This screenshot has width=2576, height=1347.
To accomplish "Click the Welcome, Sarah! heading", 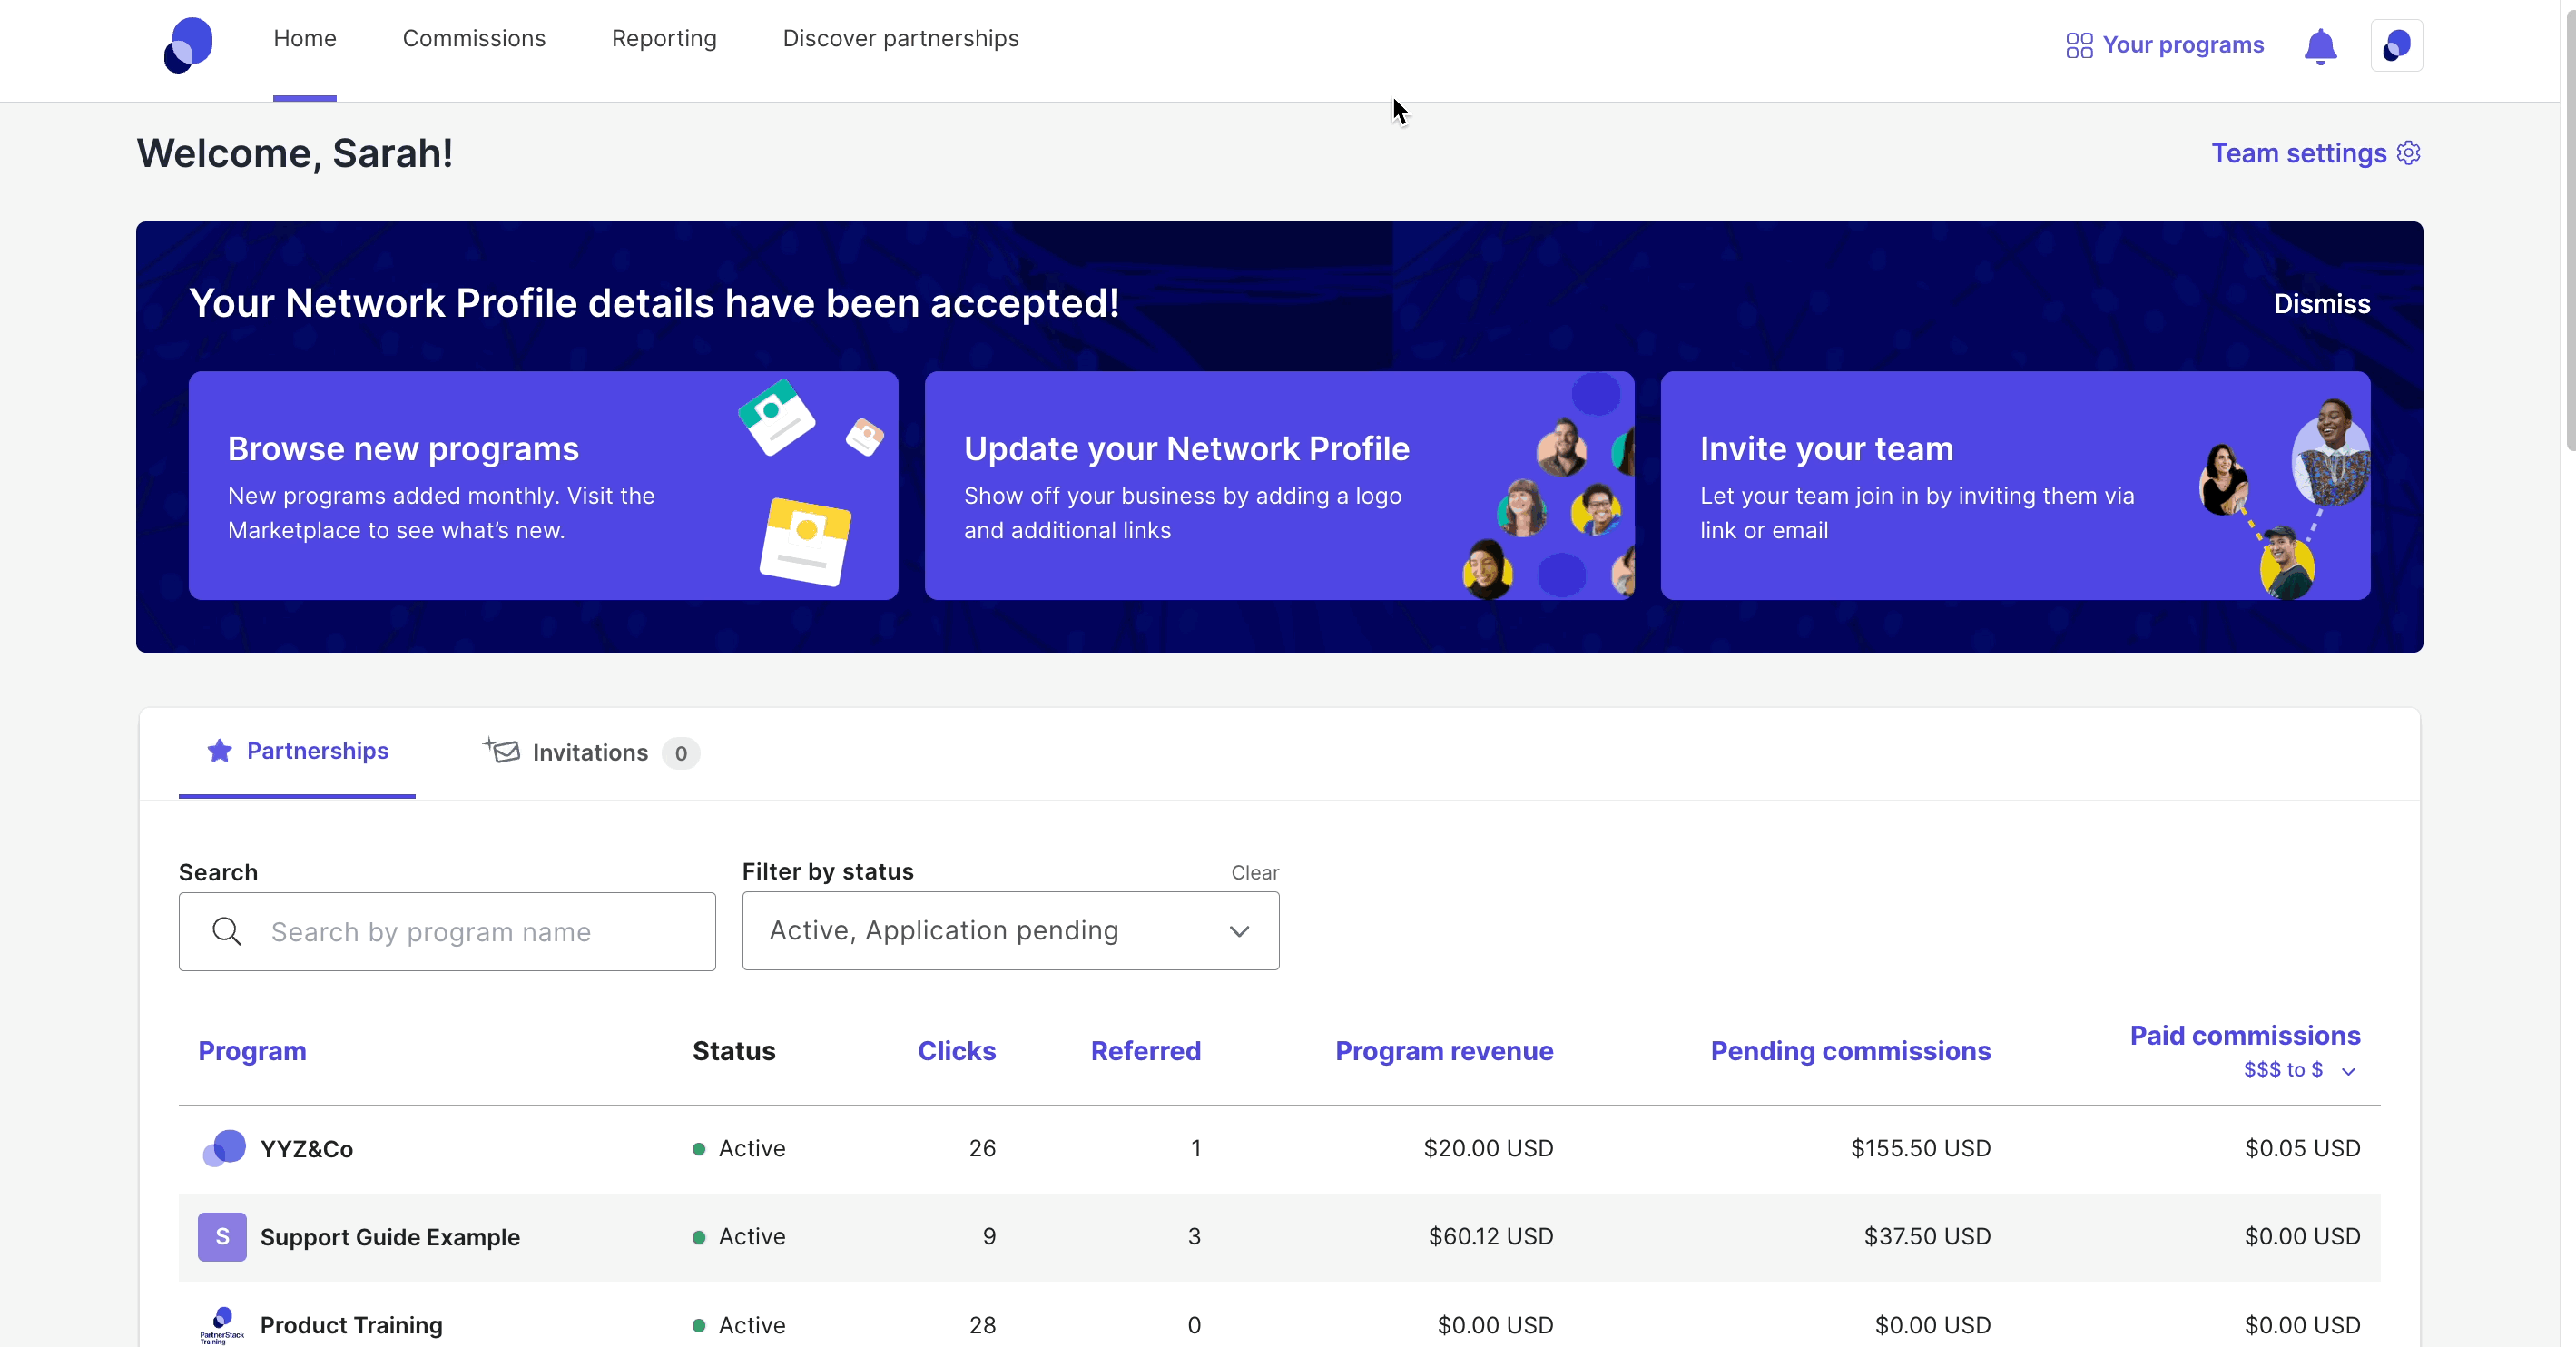I will pos(295,153).
